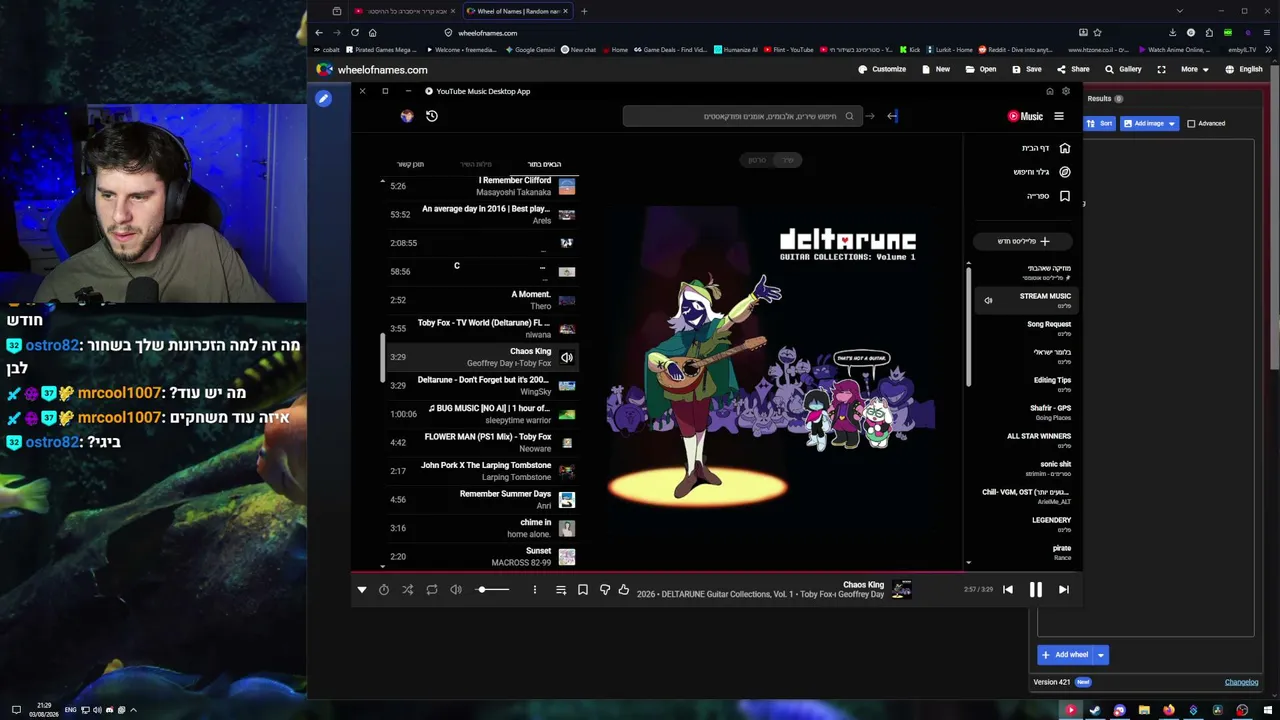Image resolution: width=1280 pixels, height=720 pixels.
Task: Save the wheel using Save button
Action: pos(1027,70)
